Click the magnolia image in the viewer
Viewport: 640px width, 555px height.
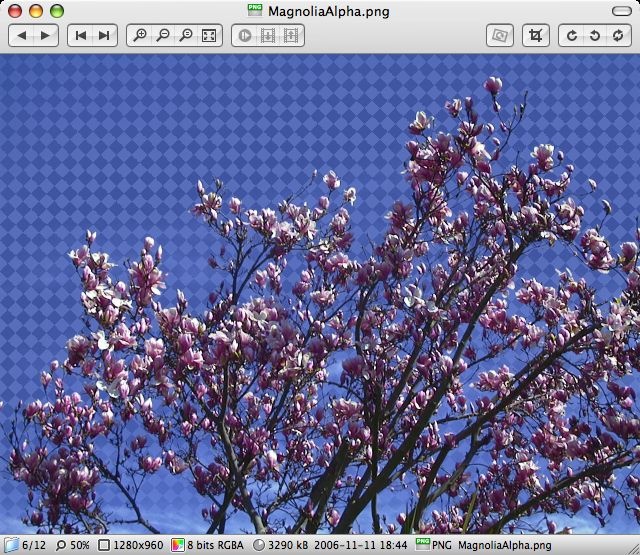(320, 294)
